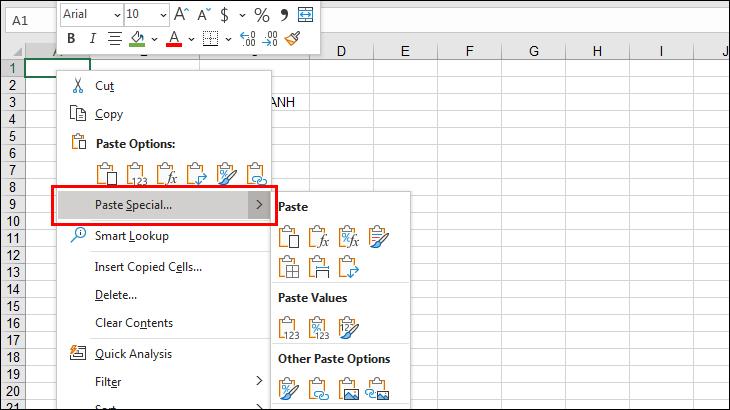Select Clear Contents menu entry

click(163, 323)
